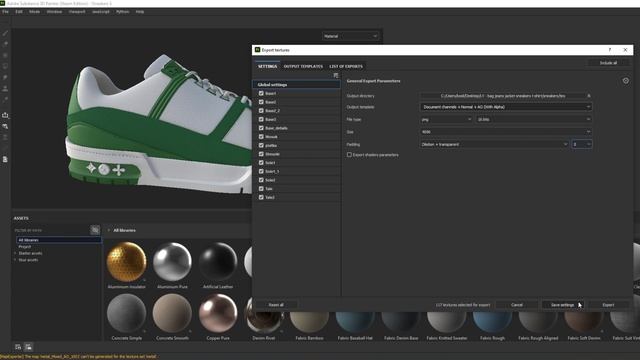Select the Polygon Fill tool in left toolbar
Image resolution: width=640 pixels, height=360 pixels.
(x=5, y=66)
